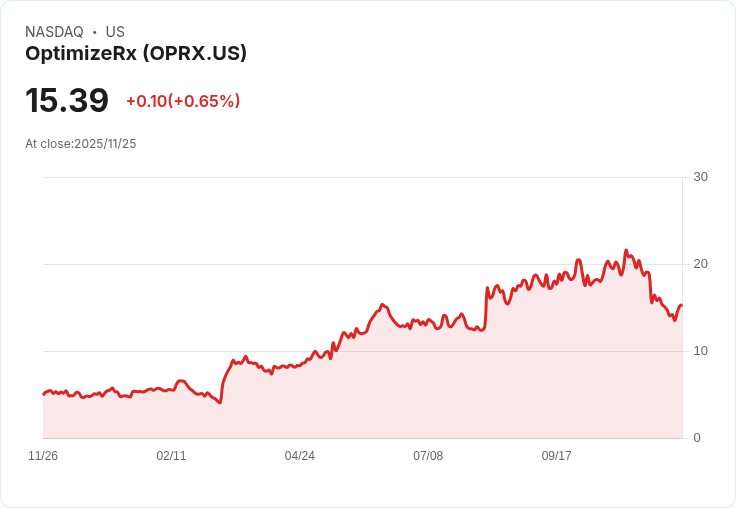Open the OptimizeRx (OPRX.US) stock title
The width and height of the screenshot is (736, 508).
coord(136,54)
